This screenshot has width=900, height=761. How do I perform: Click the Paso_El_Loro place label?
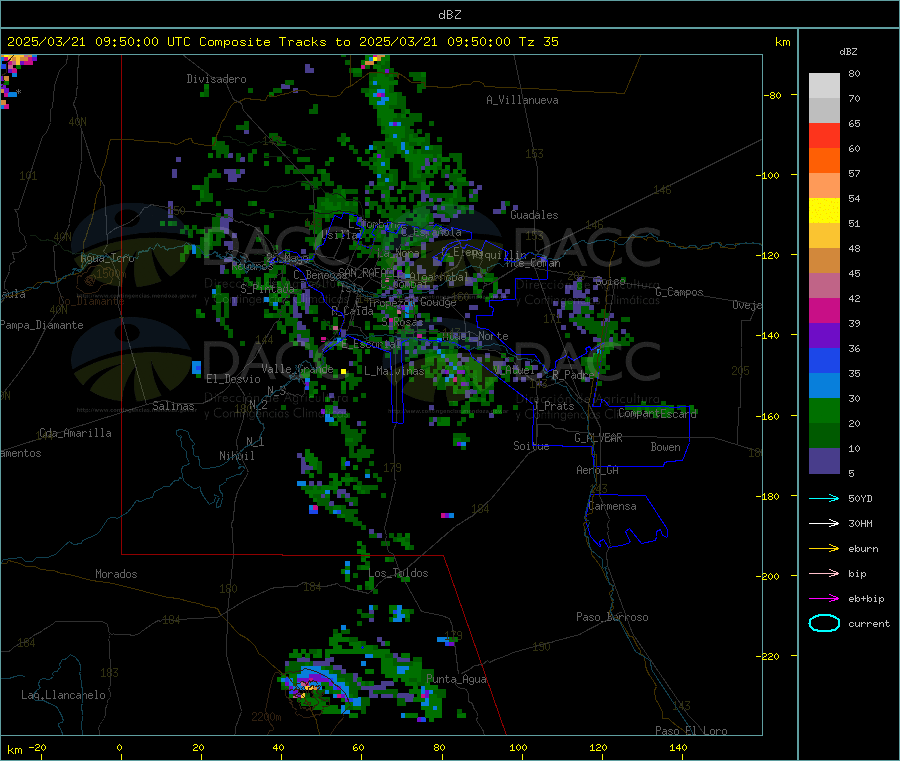pyautogui.click(x=691, y=731)
